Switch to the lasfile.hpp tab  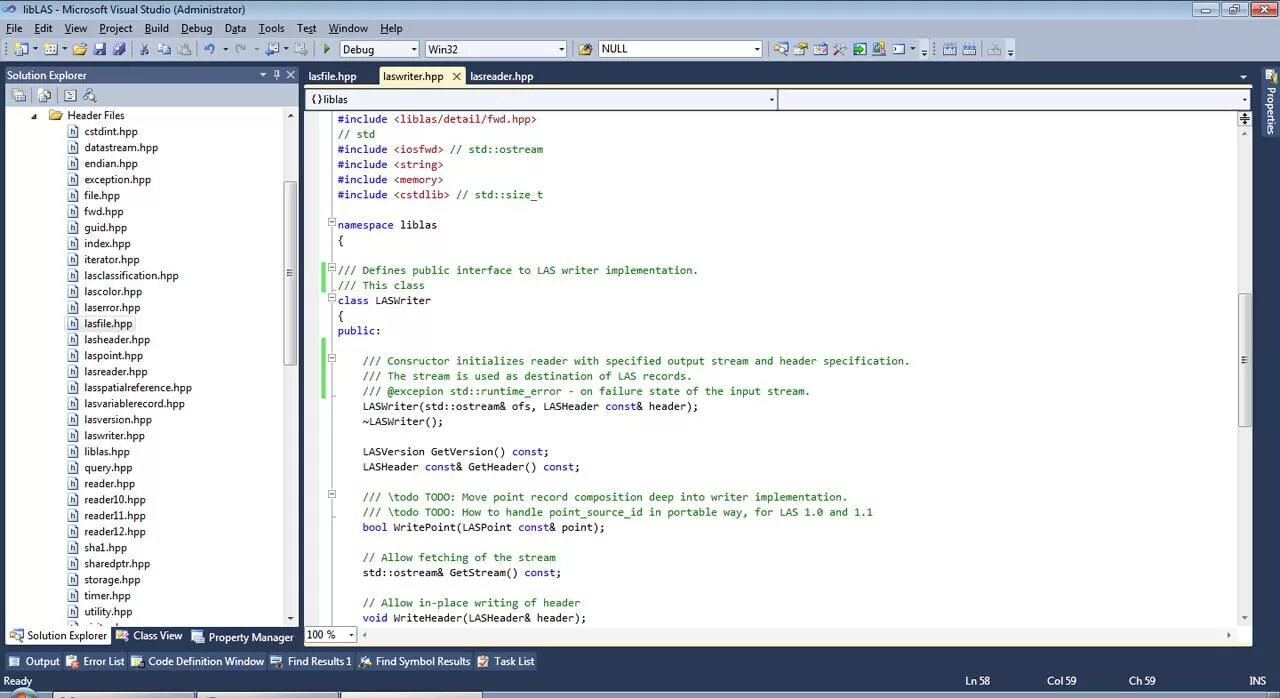332,76
